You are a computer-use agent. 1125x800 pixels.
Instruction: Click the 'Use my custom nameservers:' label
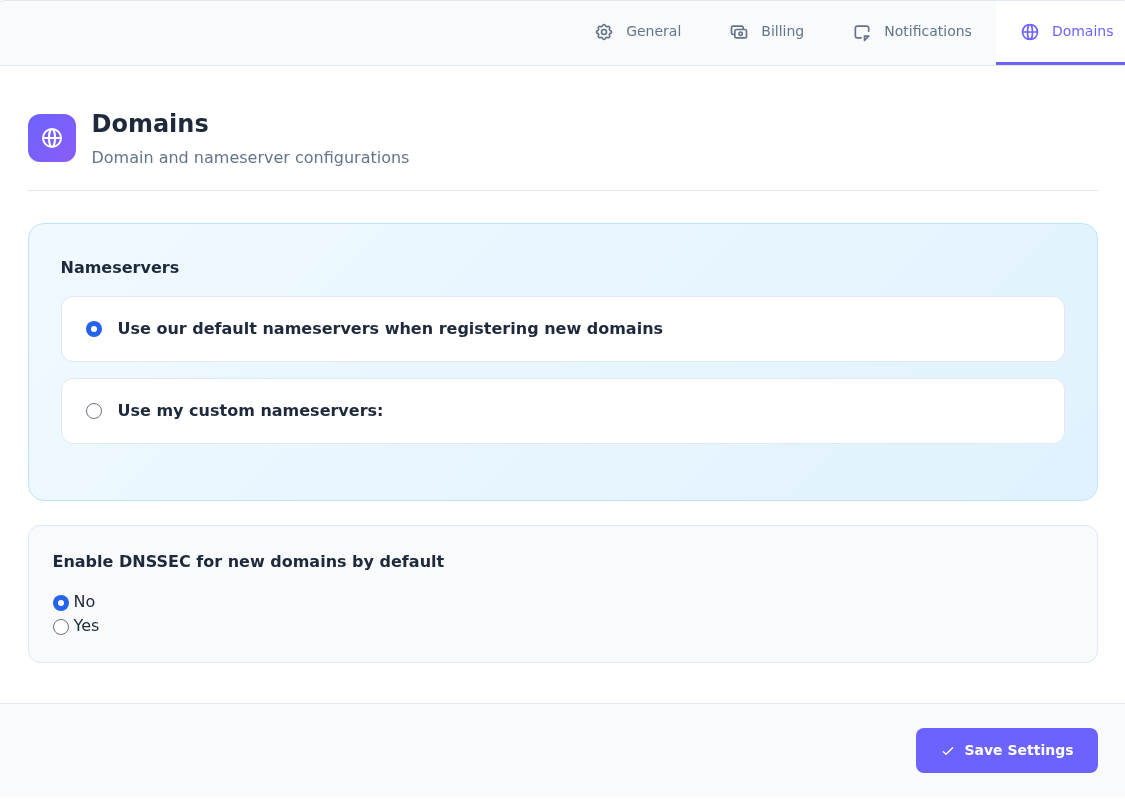(250, 410)
